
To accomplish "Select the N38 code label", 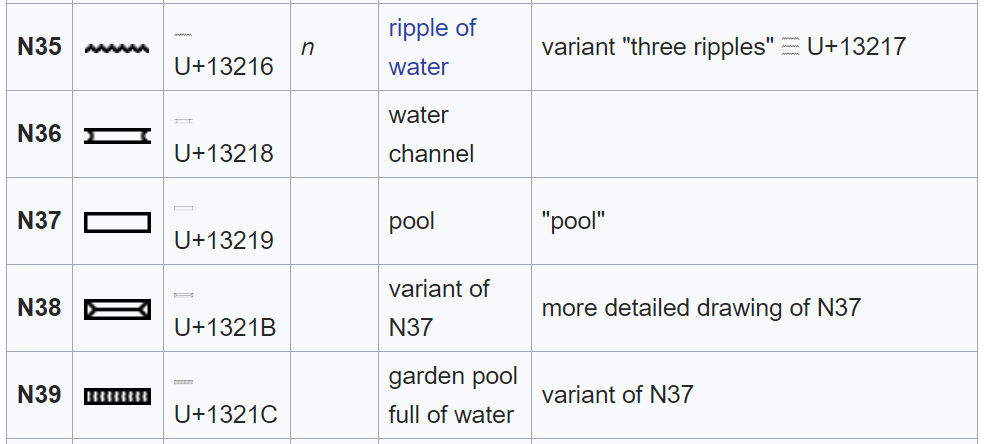I will point(39,308).
